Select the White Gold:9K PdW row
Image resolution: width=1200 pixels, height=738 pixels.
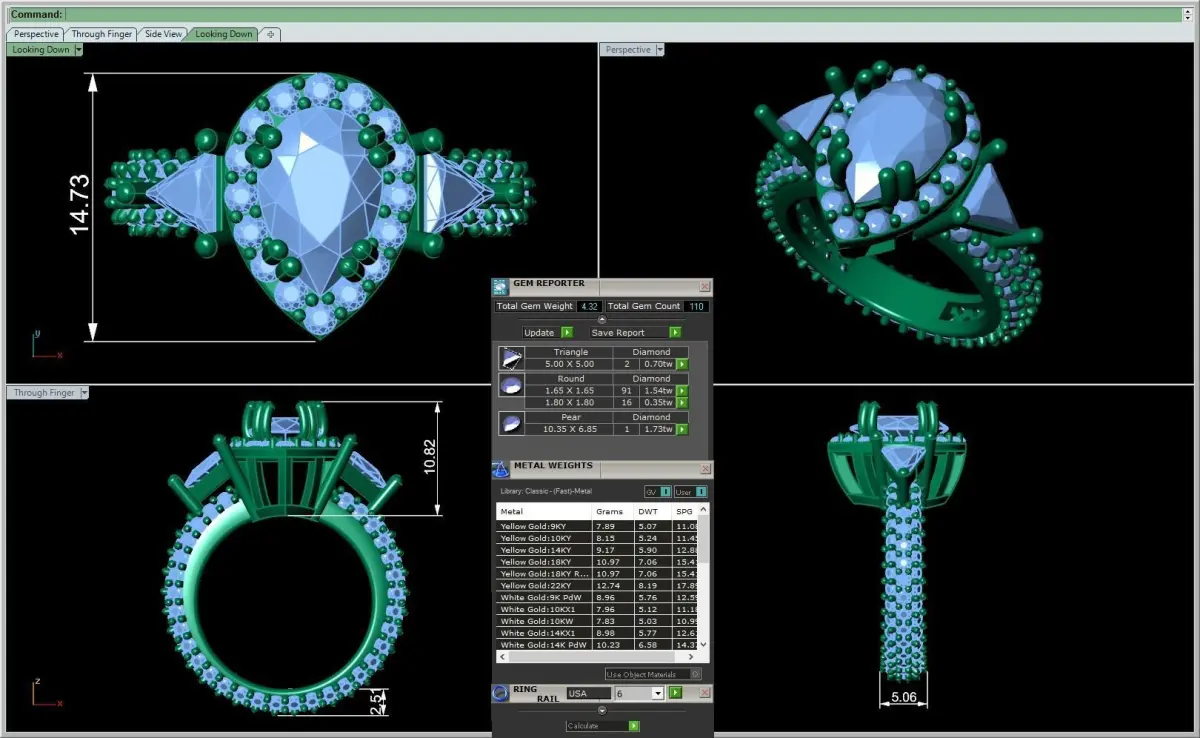[x=597, y=597]
